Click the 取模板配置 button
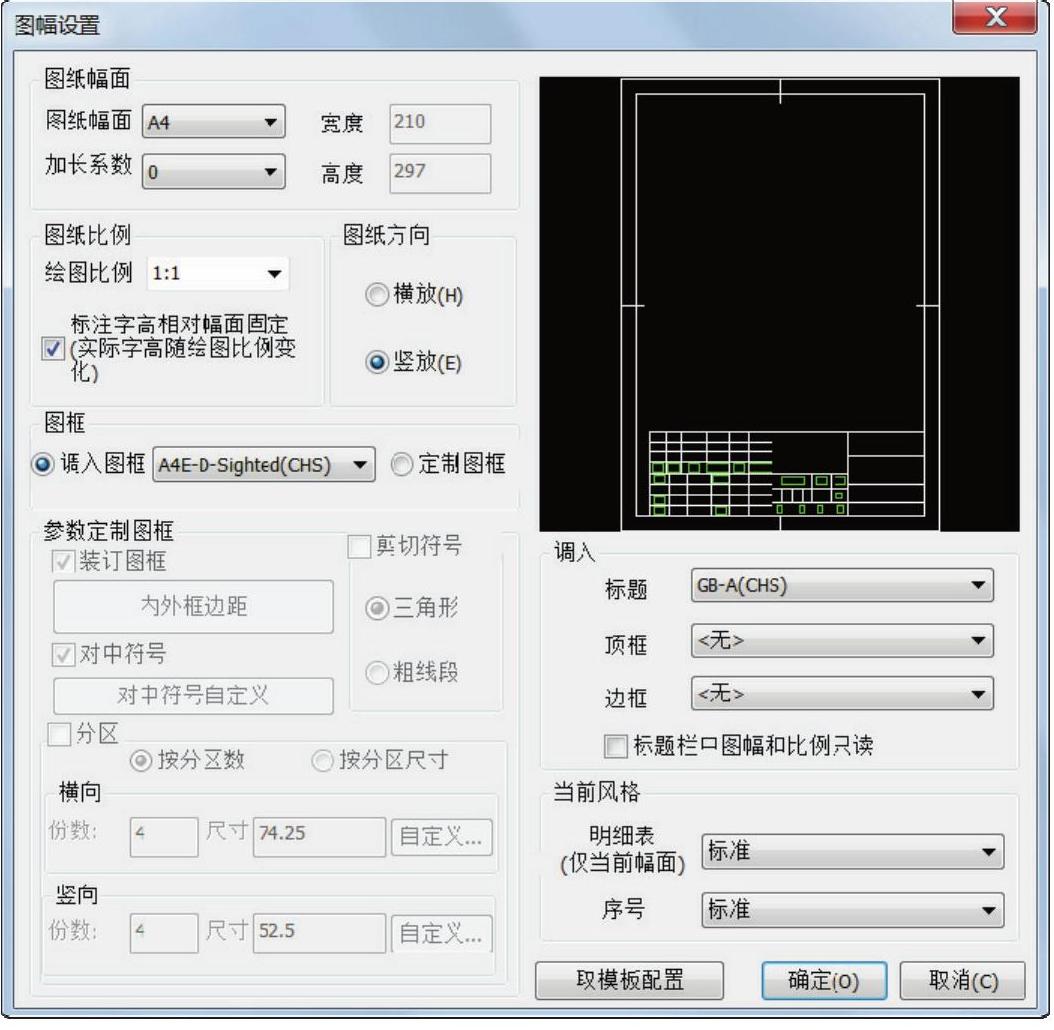Image resolution: width=1054 pixels, height=1030 pixels. (629, 980)
